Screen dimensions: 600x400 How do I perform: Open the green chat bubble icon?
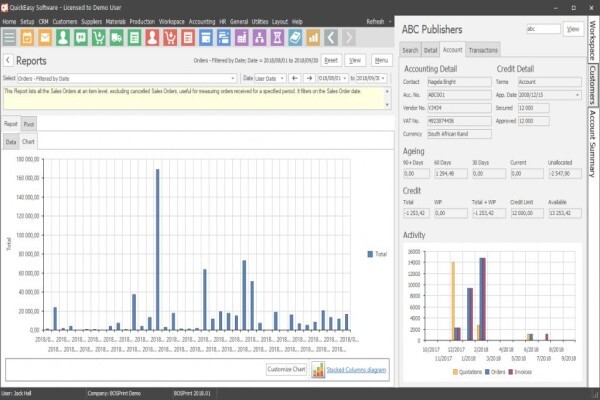(81, 38)
